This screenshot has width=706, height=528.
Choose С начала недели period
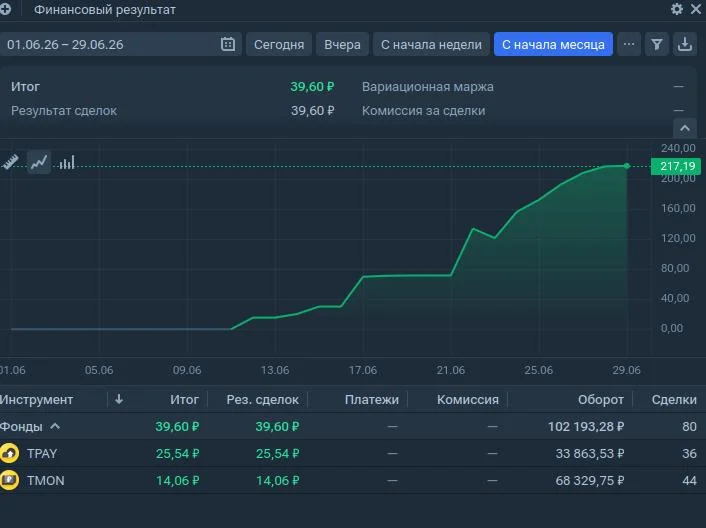[x=431, y=44]
